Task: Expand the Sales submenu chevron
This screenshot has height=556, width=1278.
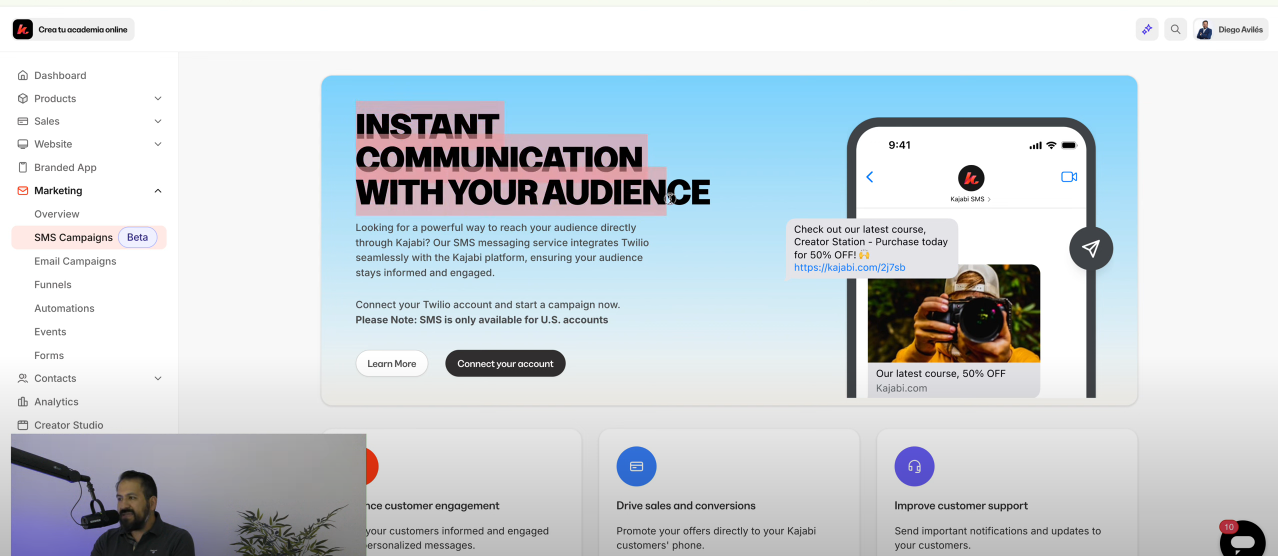Action: tap(158, 121)
